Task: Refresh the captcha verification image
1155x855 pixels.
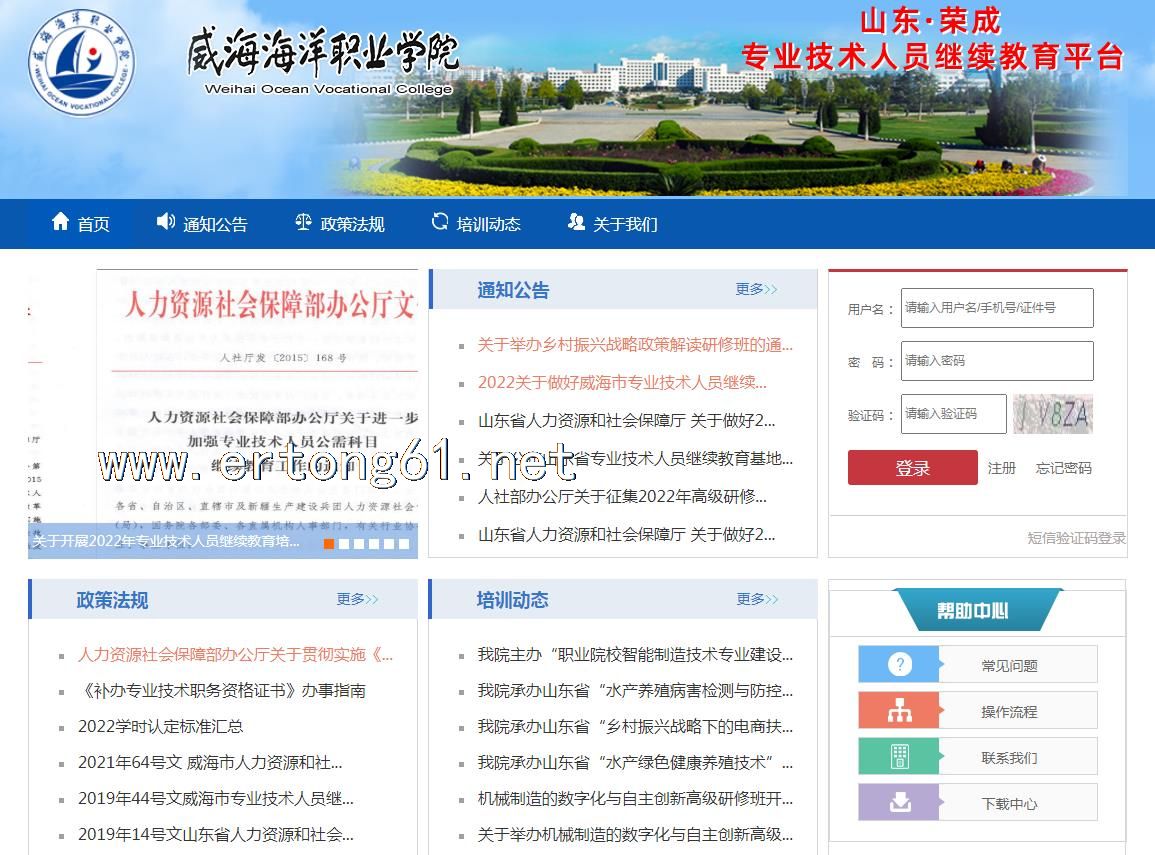Action: pos(1052,414)
